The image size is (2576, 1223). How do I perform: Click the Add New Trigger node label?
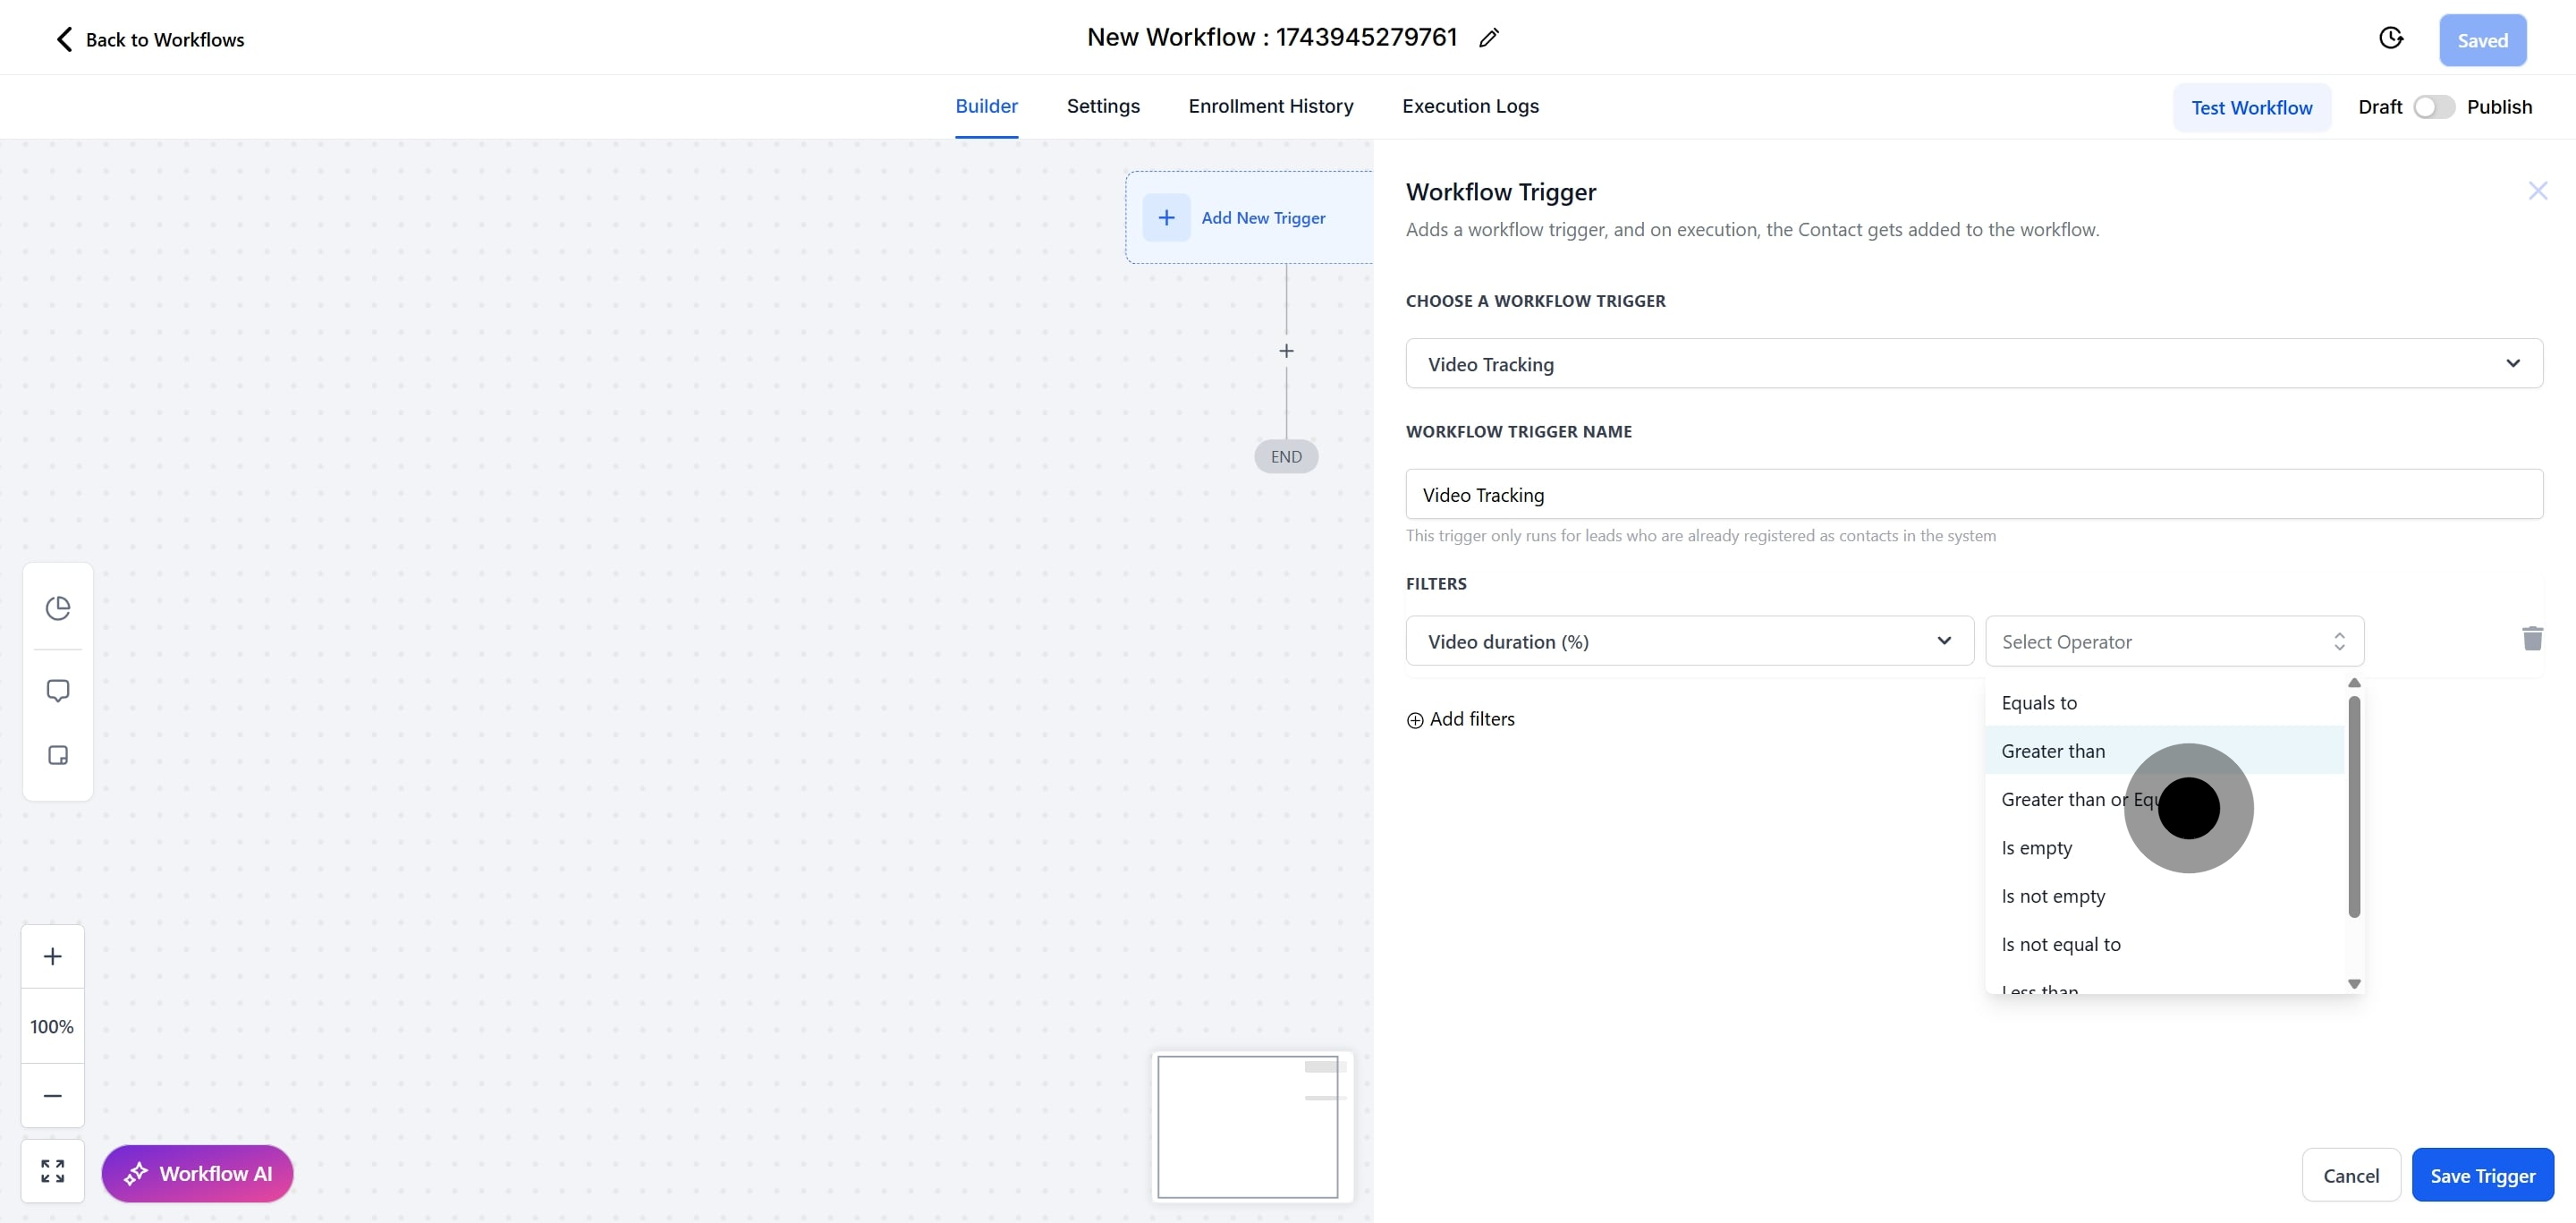point(1263,217)
